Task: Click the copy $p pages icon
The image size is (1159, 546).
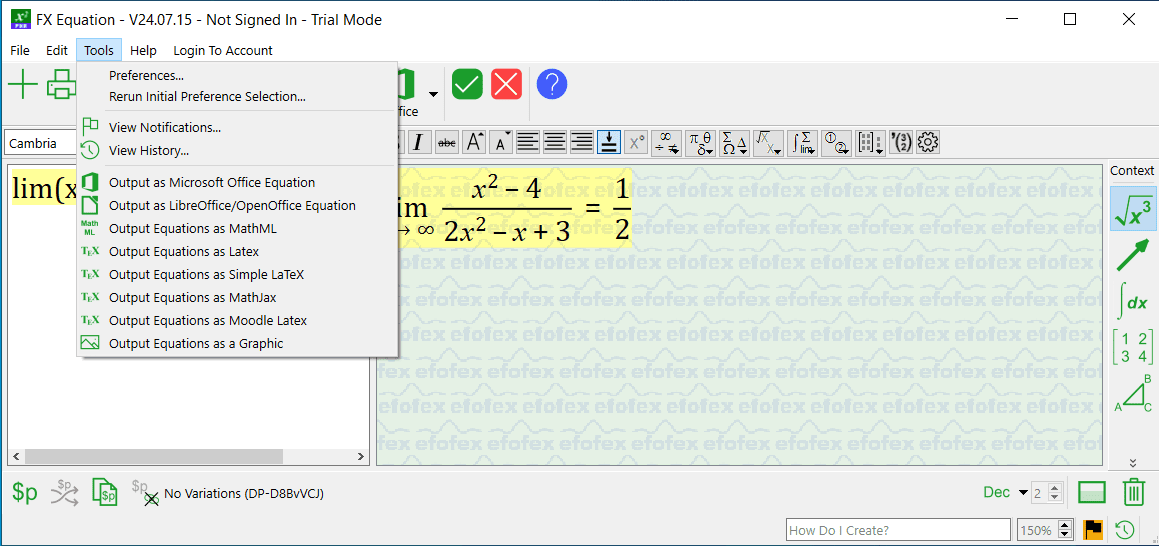Action: (x=105, y=493)
